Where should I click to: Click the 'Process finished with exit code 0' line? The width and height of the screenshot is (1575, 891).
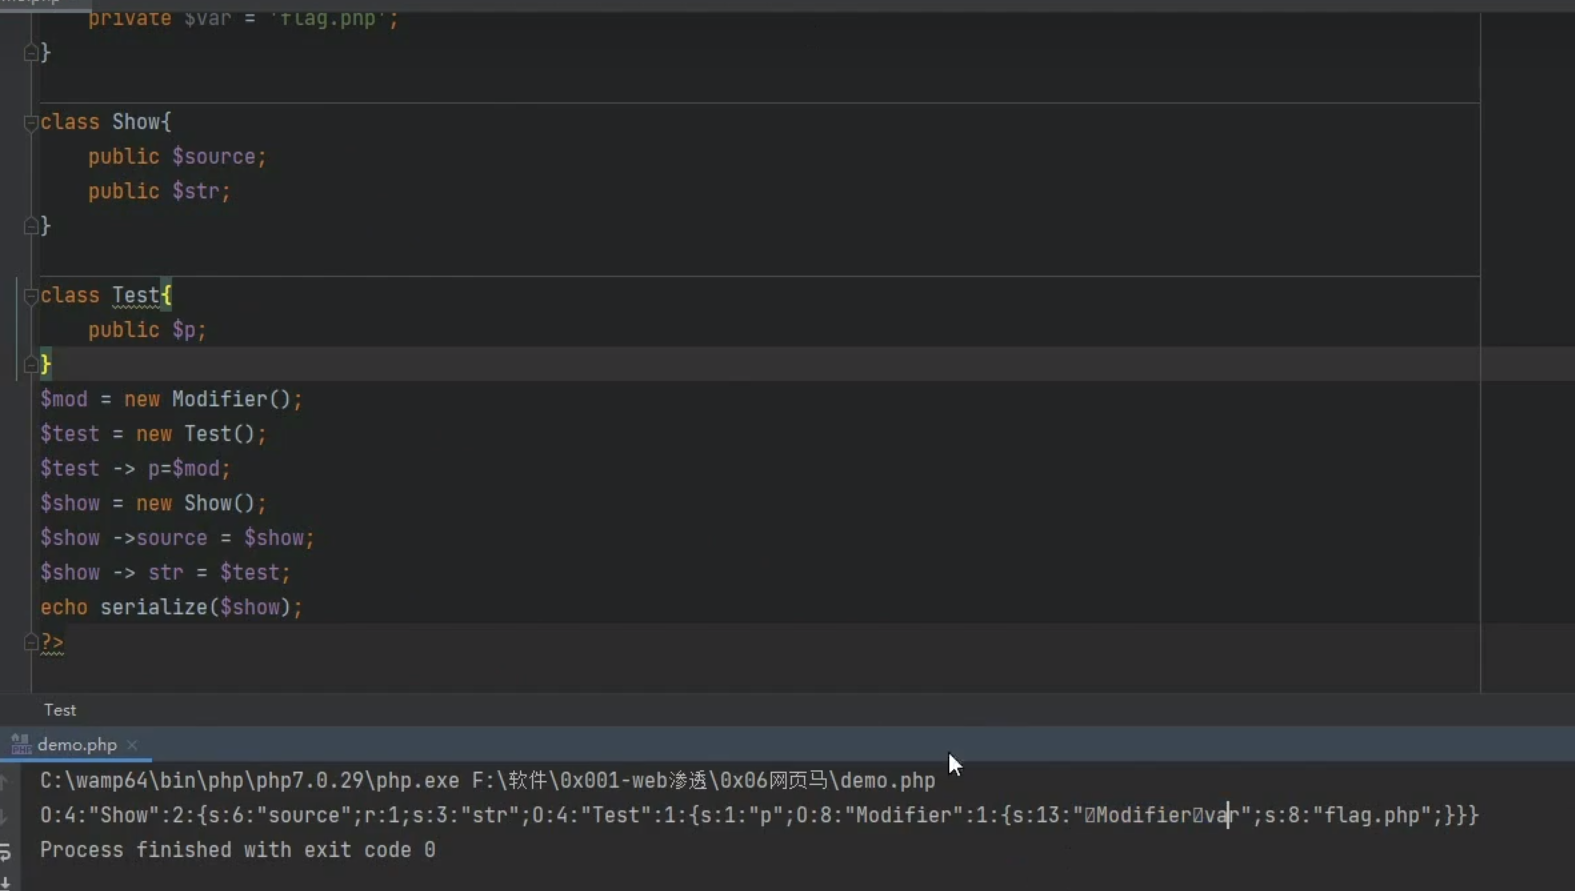(237, 850)
